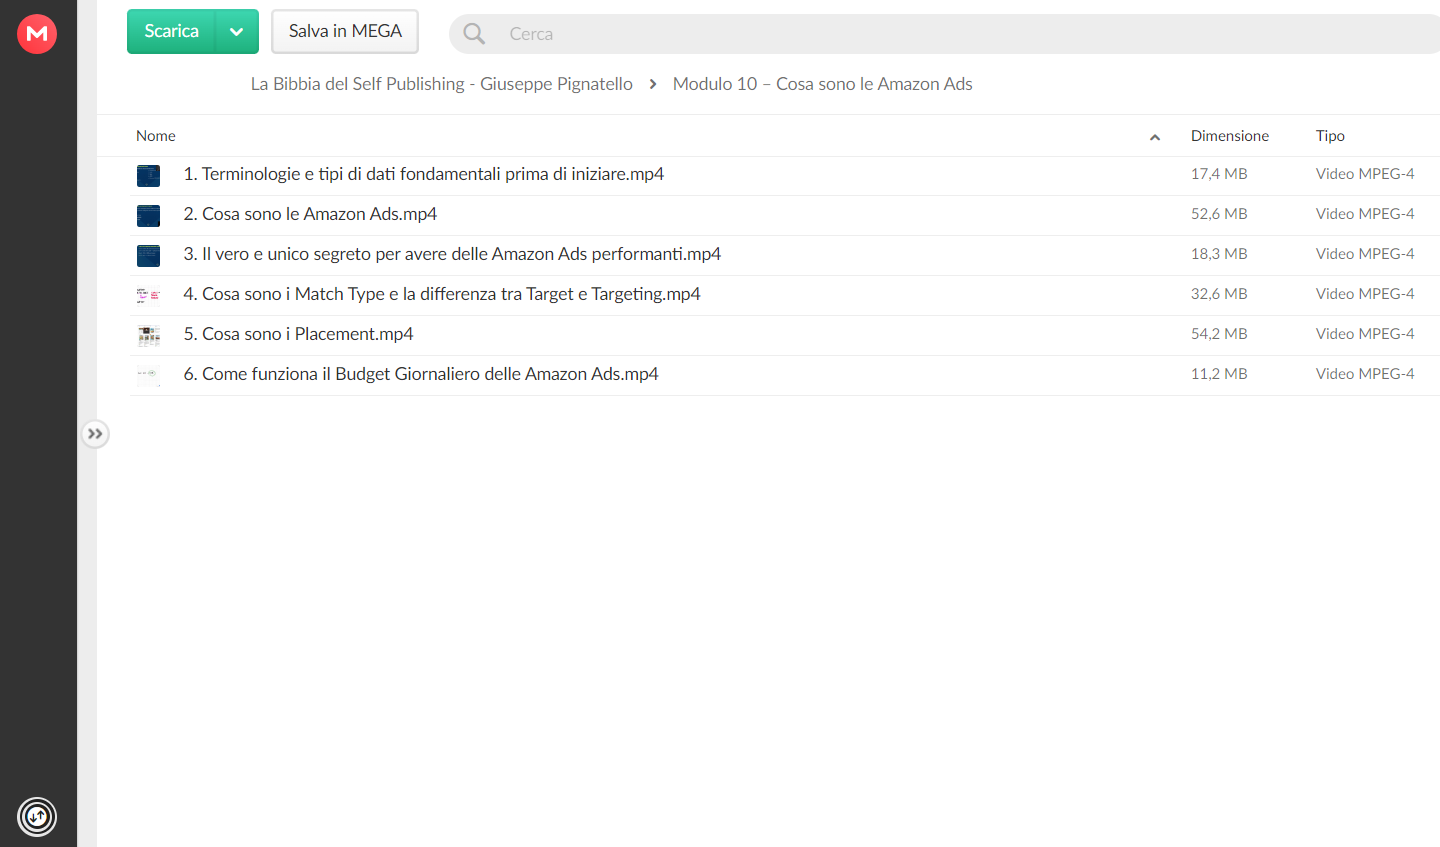
Task: Click file icon for Cosa sono i Placement.mp4
Action: point(148,335)
